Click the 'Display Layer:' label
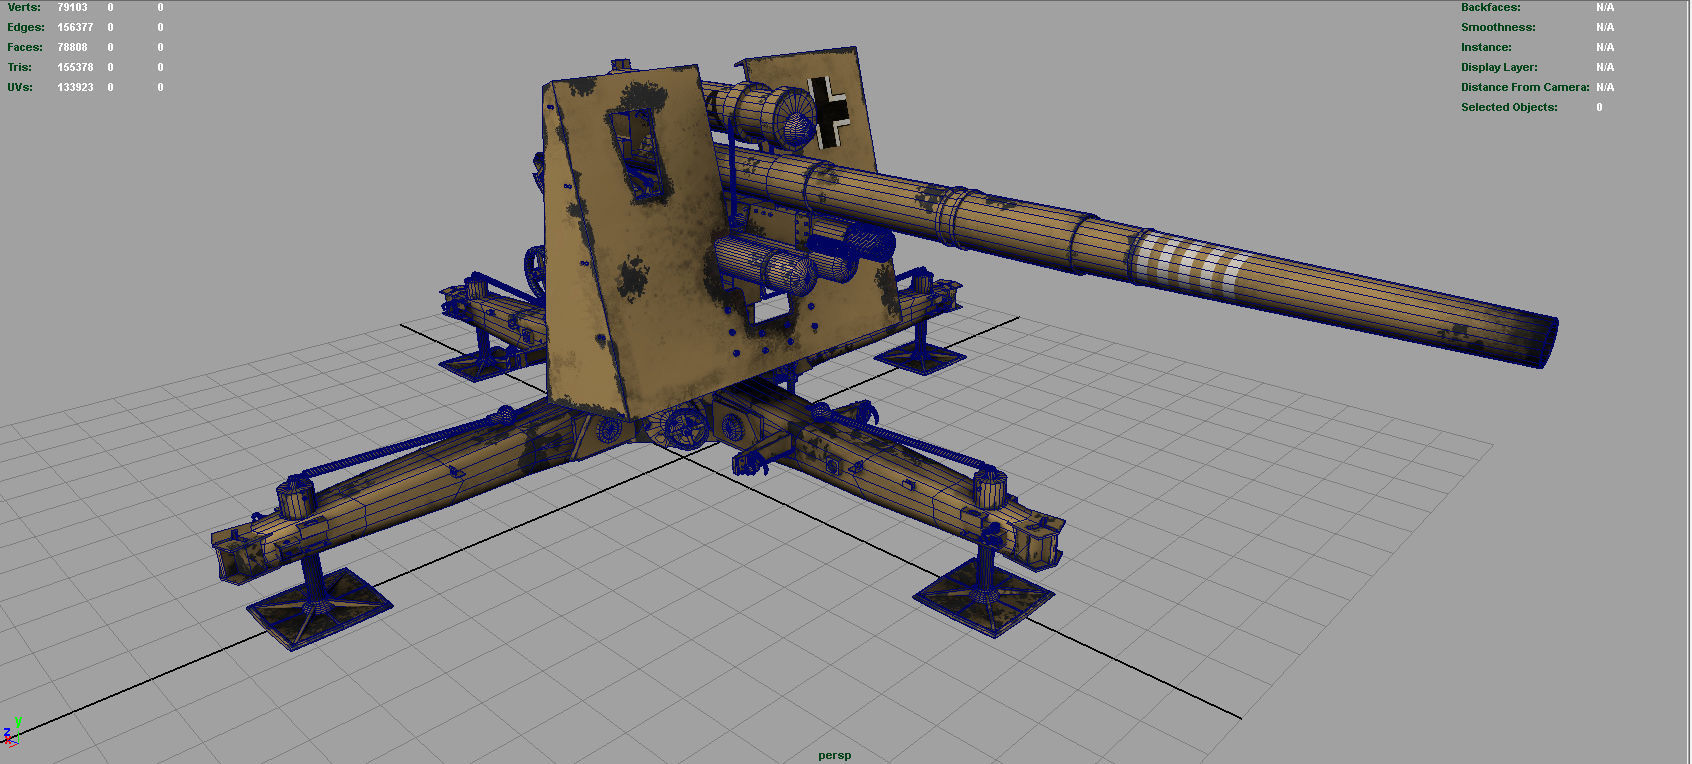 pos(1499,67)
